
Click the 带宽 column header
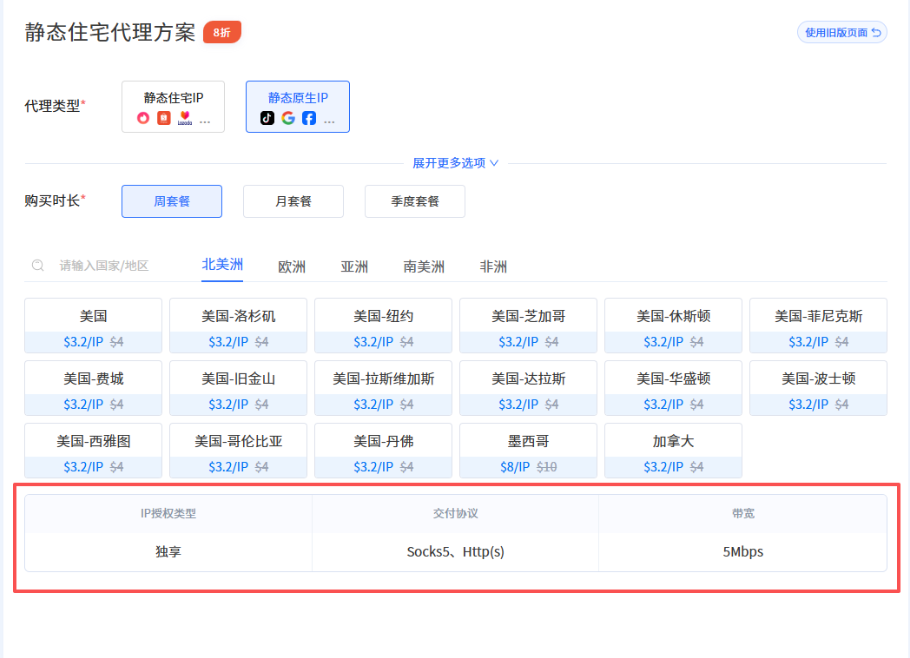coord(743,514)
